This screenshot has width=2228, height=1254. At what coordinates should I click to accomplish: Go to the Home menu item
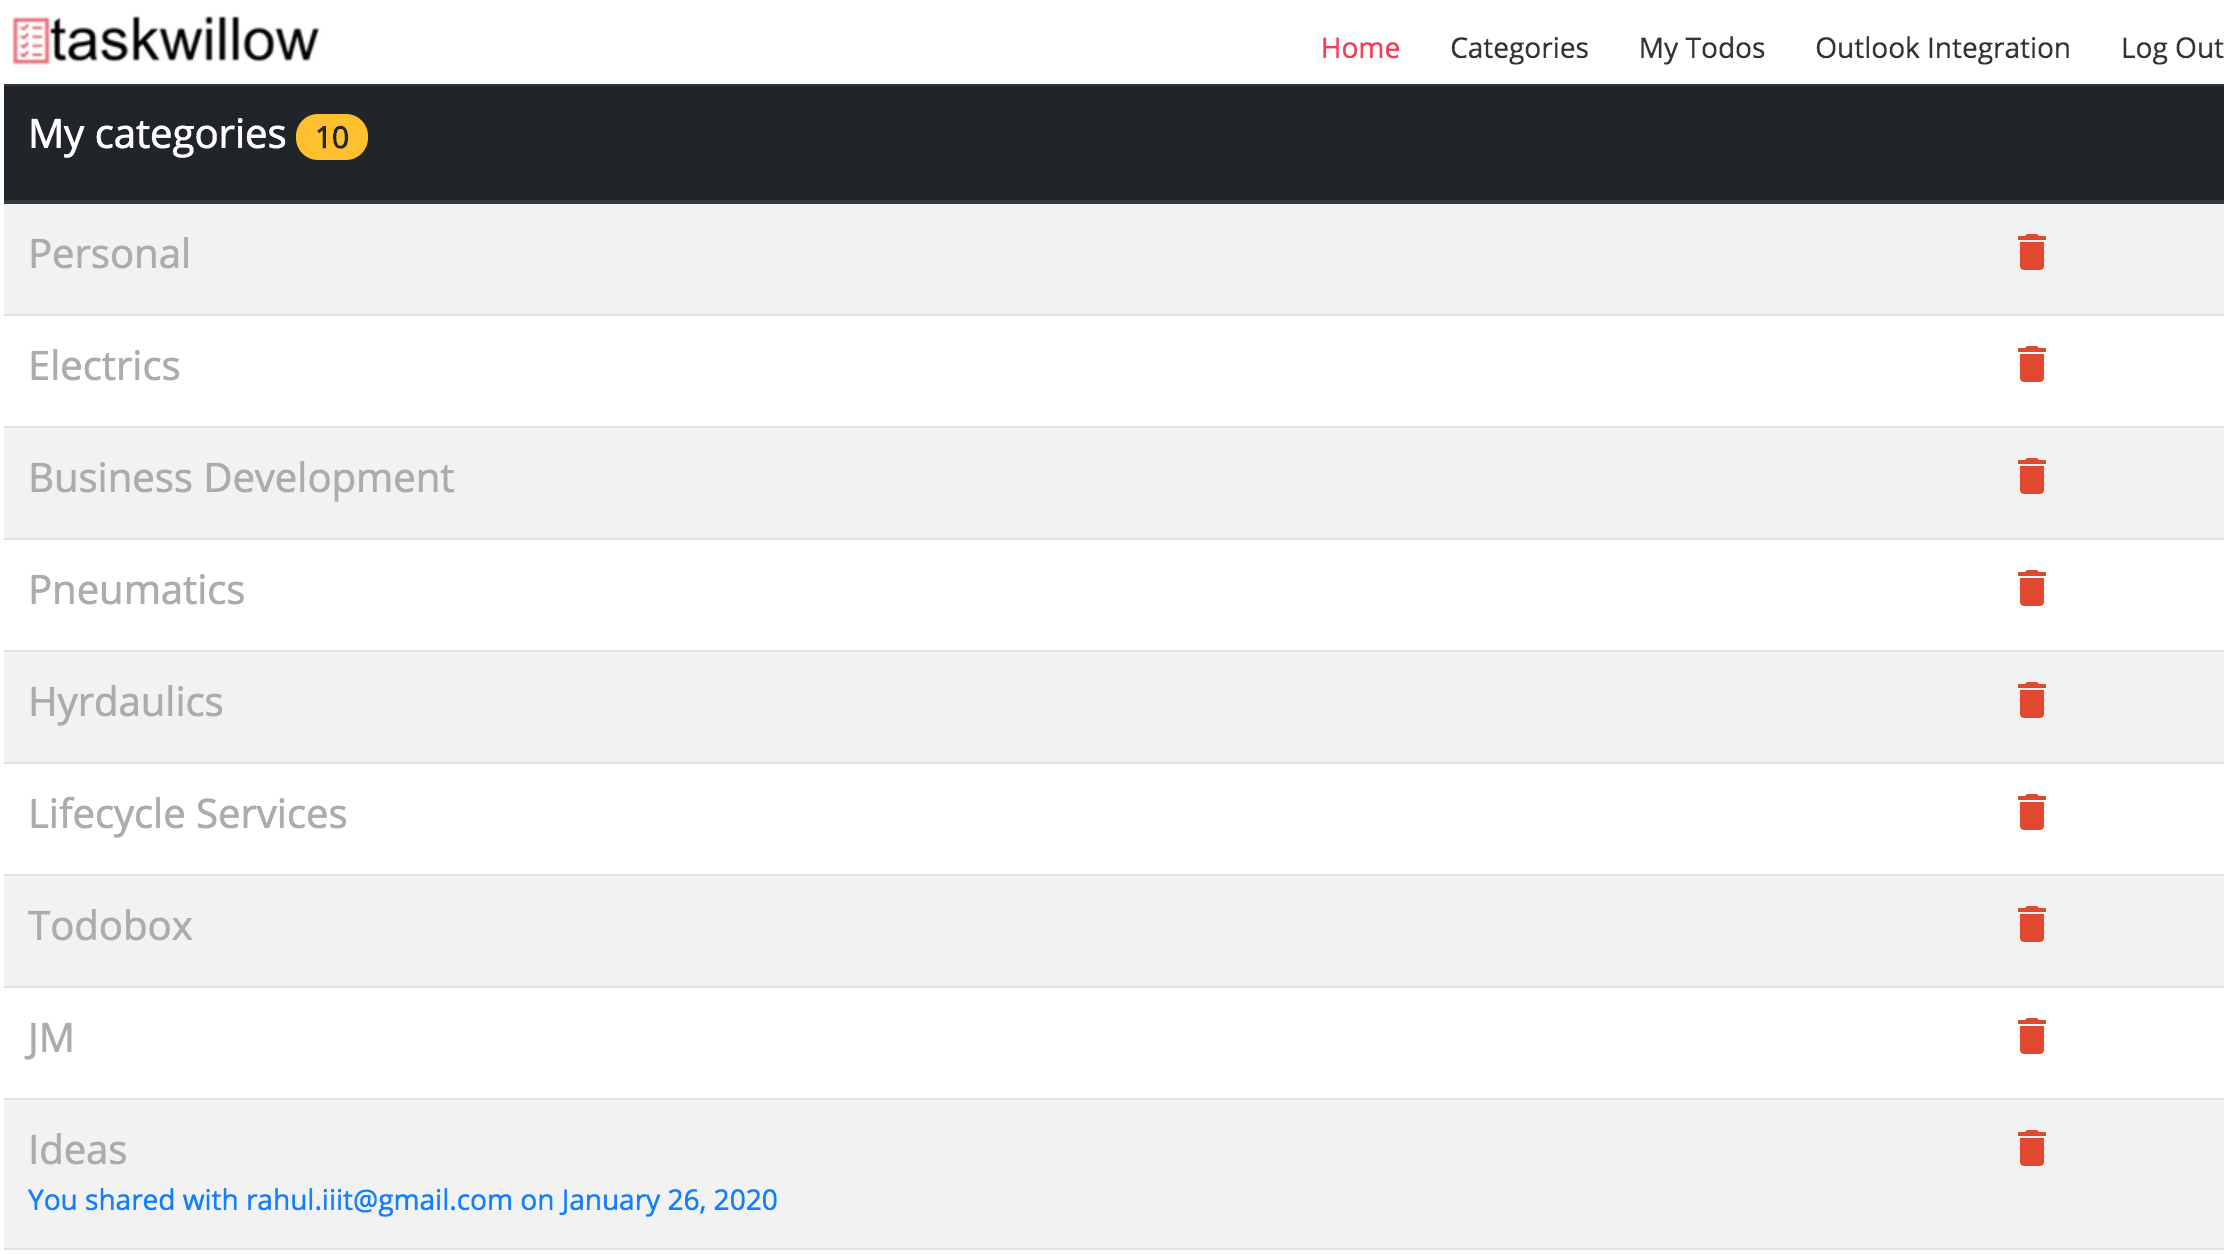[1359, 48]
